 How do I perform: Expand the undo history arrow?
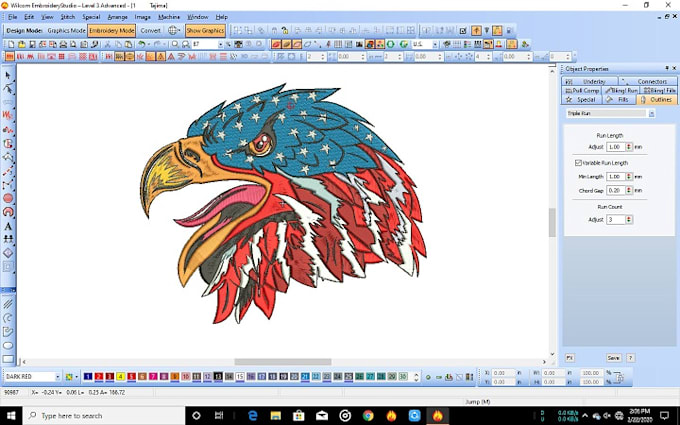(148, 44)
